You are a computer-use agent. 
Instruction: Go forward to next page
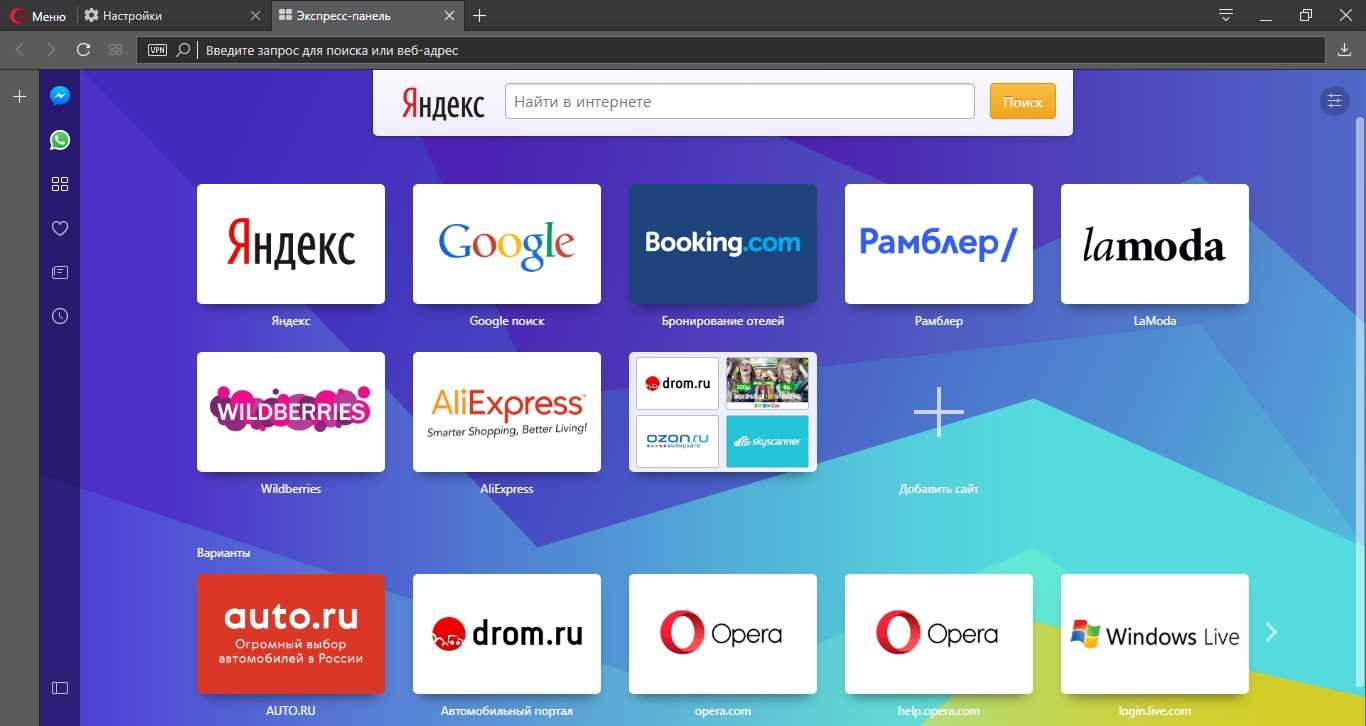[51, 50]
